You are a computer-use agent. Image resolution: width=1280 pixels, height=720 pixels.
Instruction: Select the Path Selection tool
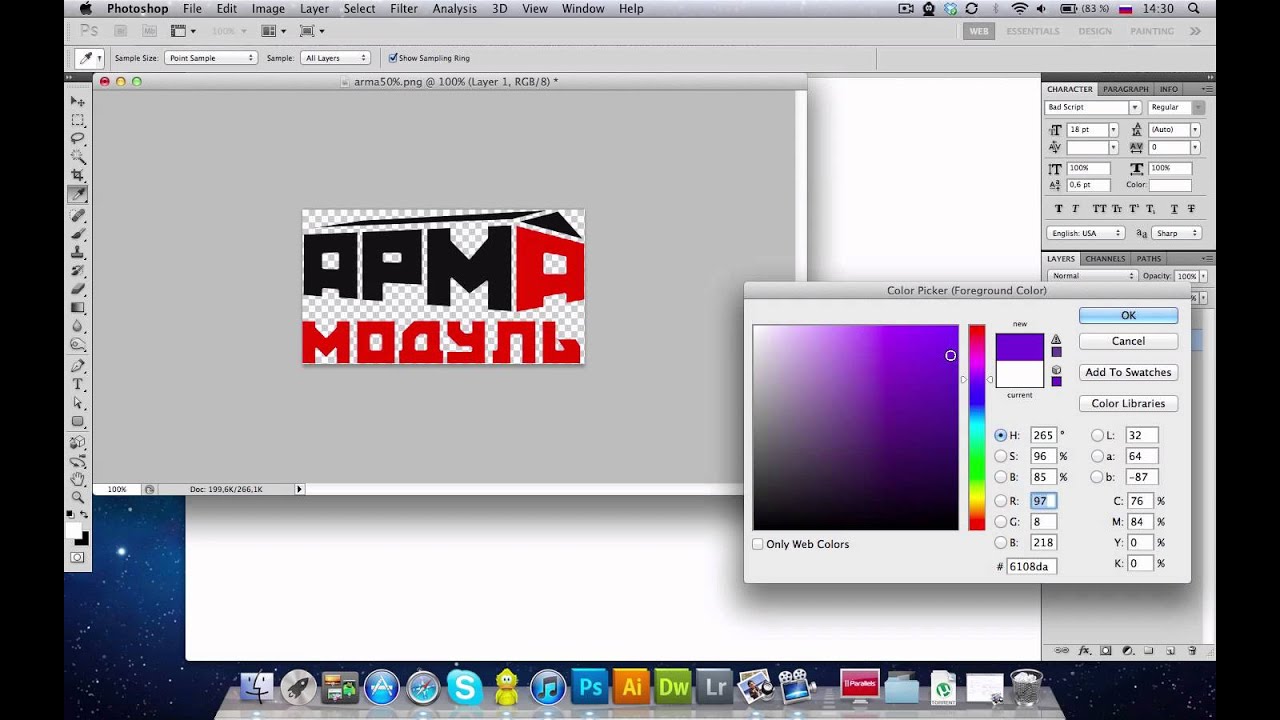(x=77, y=403)
